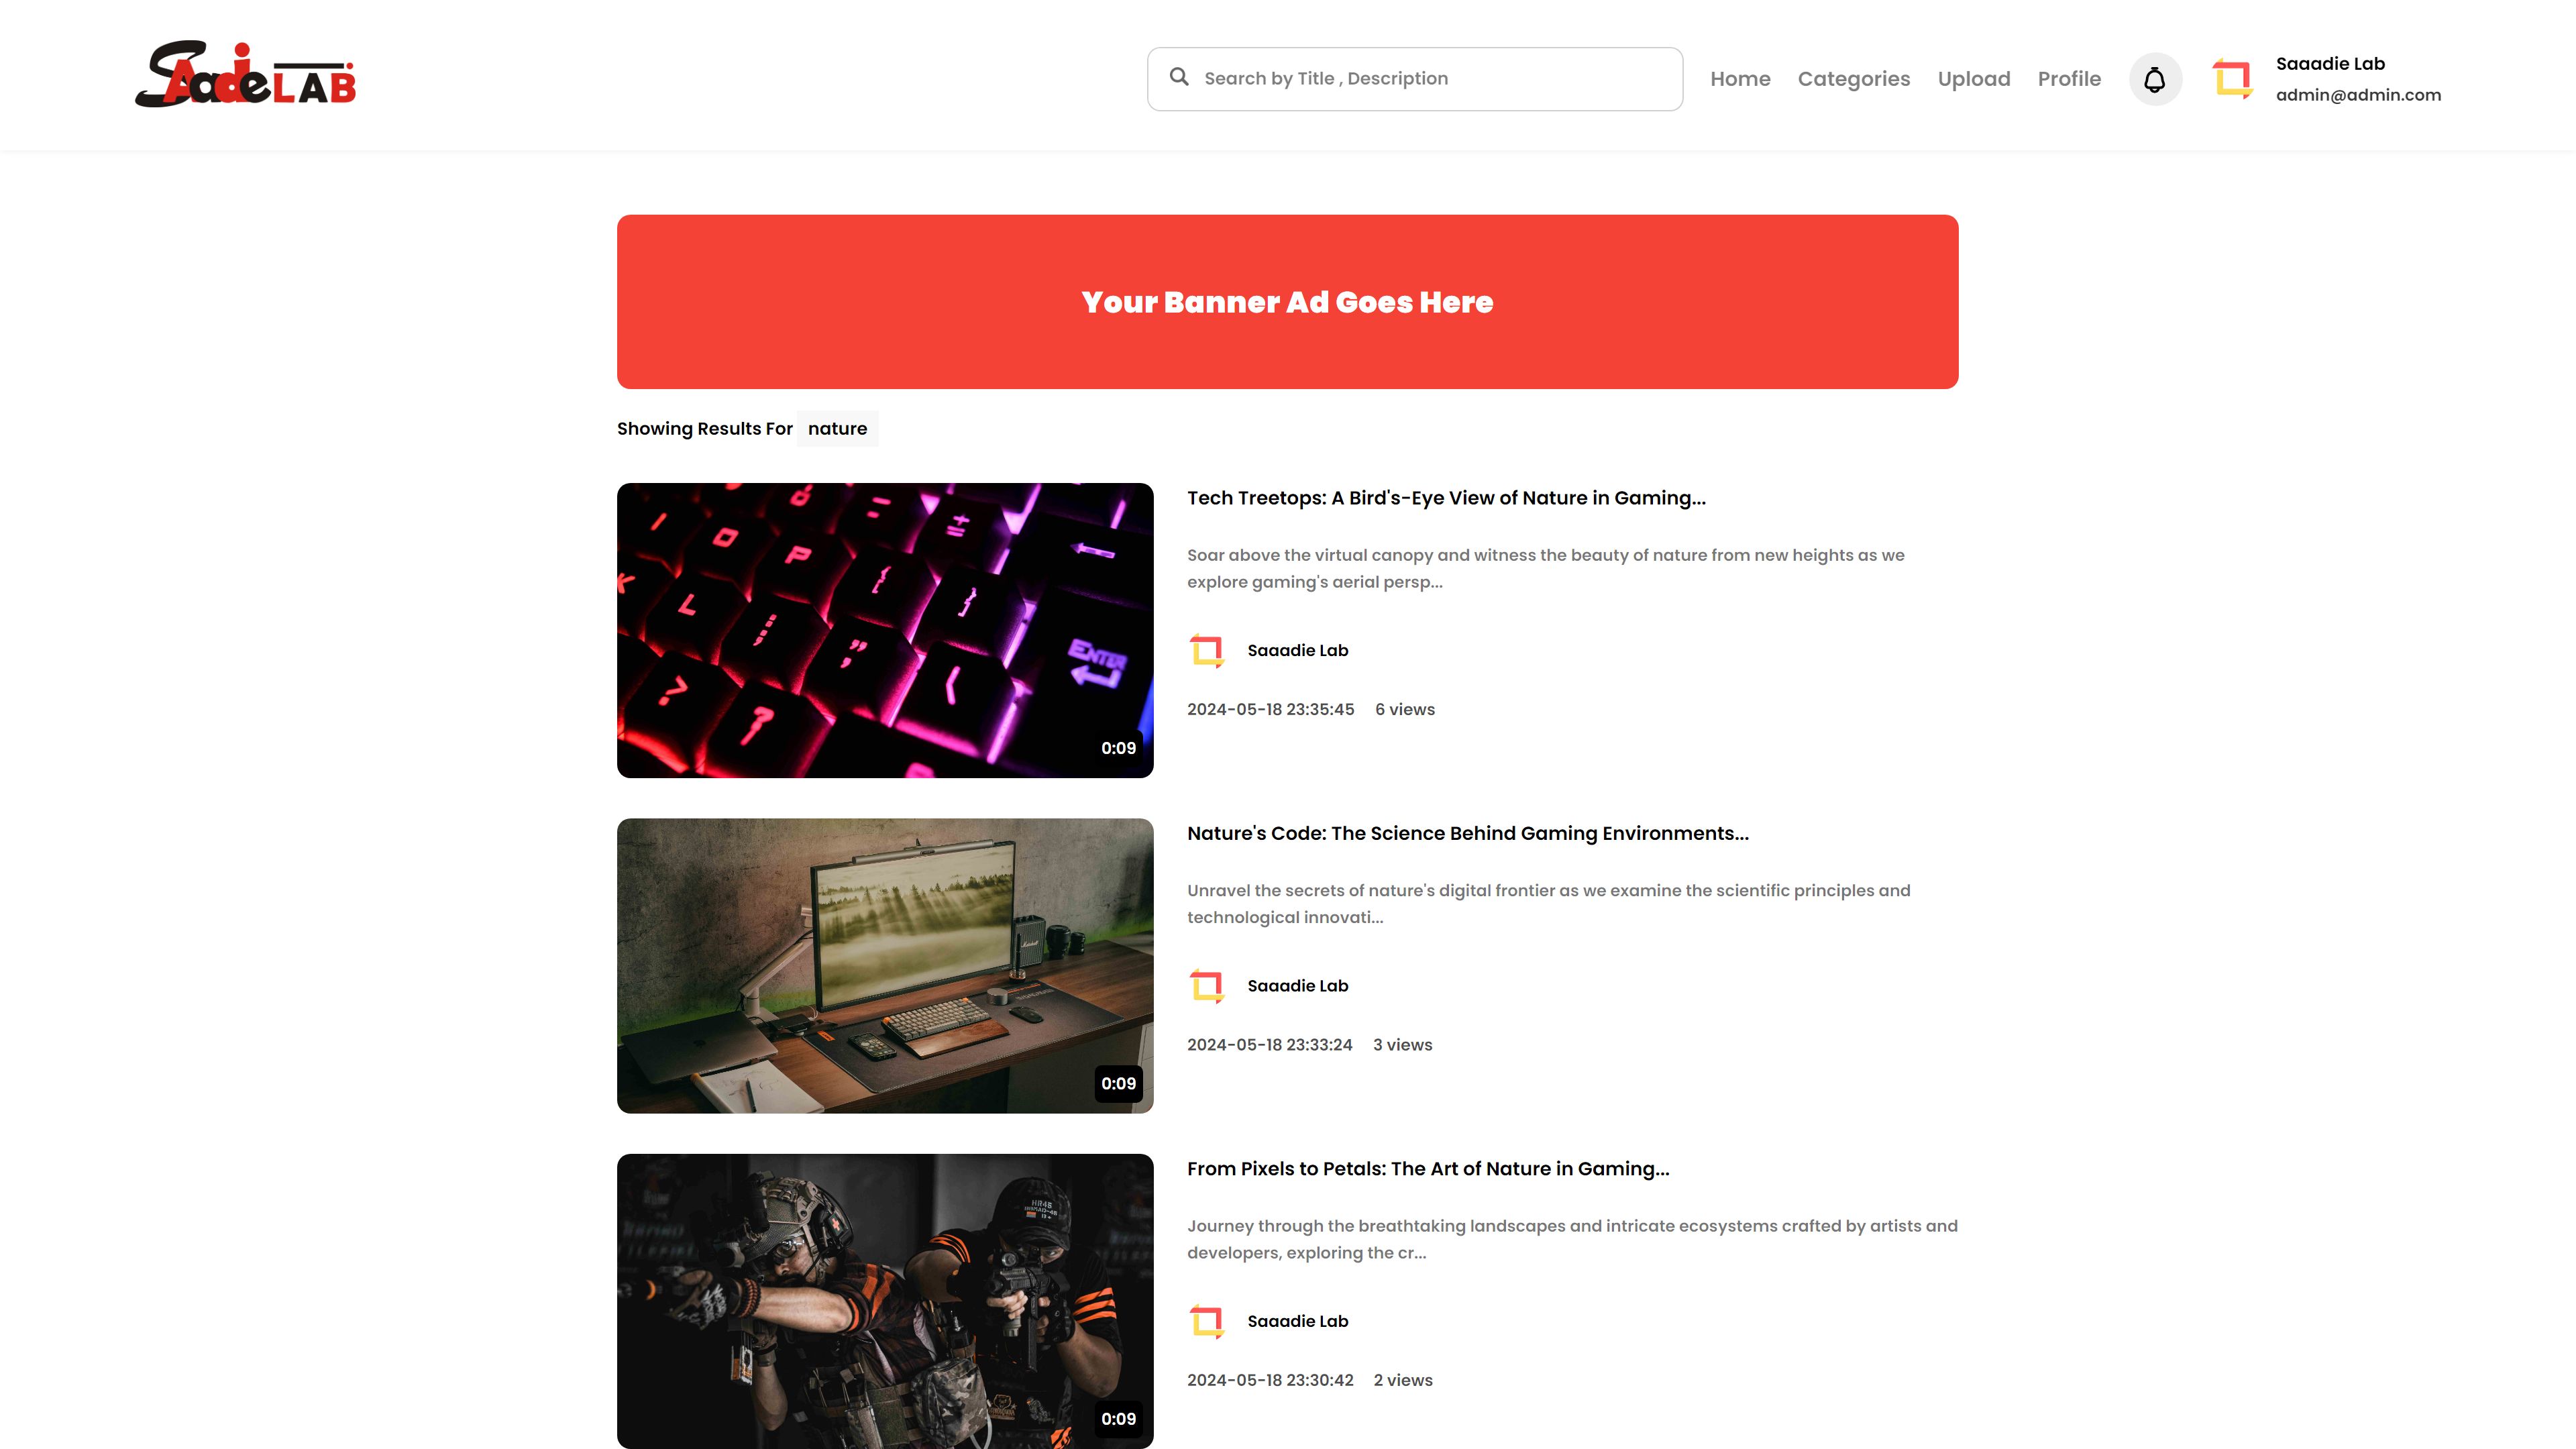Open Tech Treetops video title link

click(x=1446, y=498)
